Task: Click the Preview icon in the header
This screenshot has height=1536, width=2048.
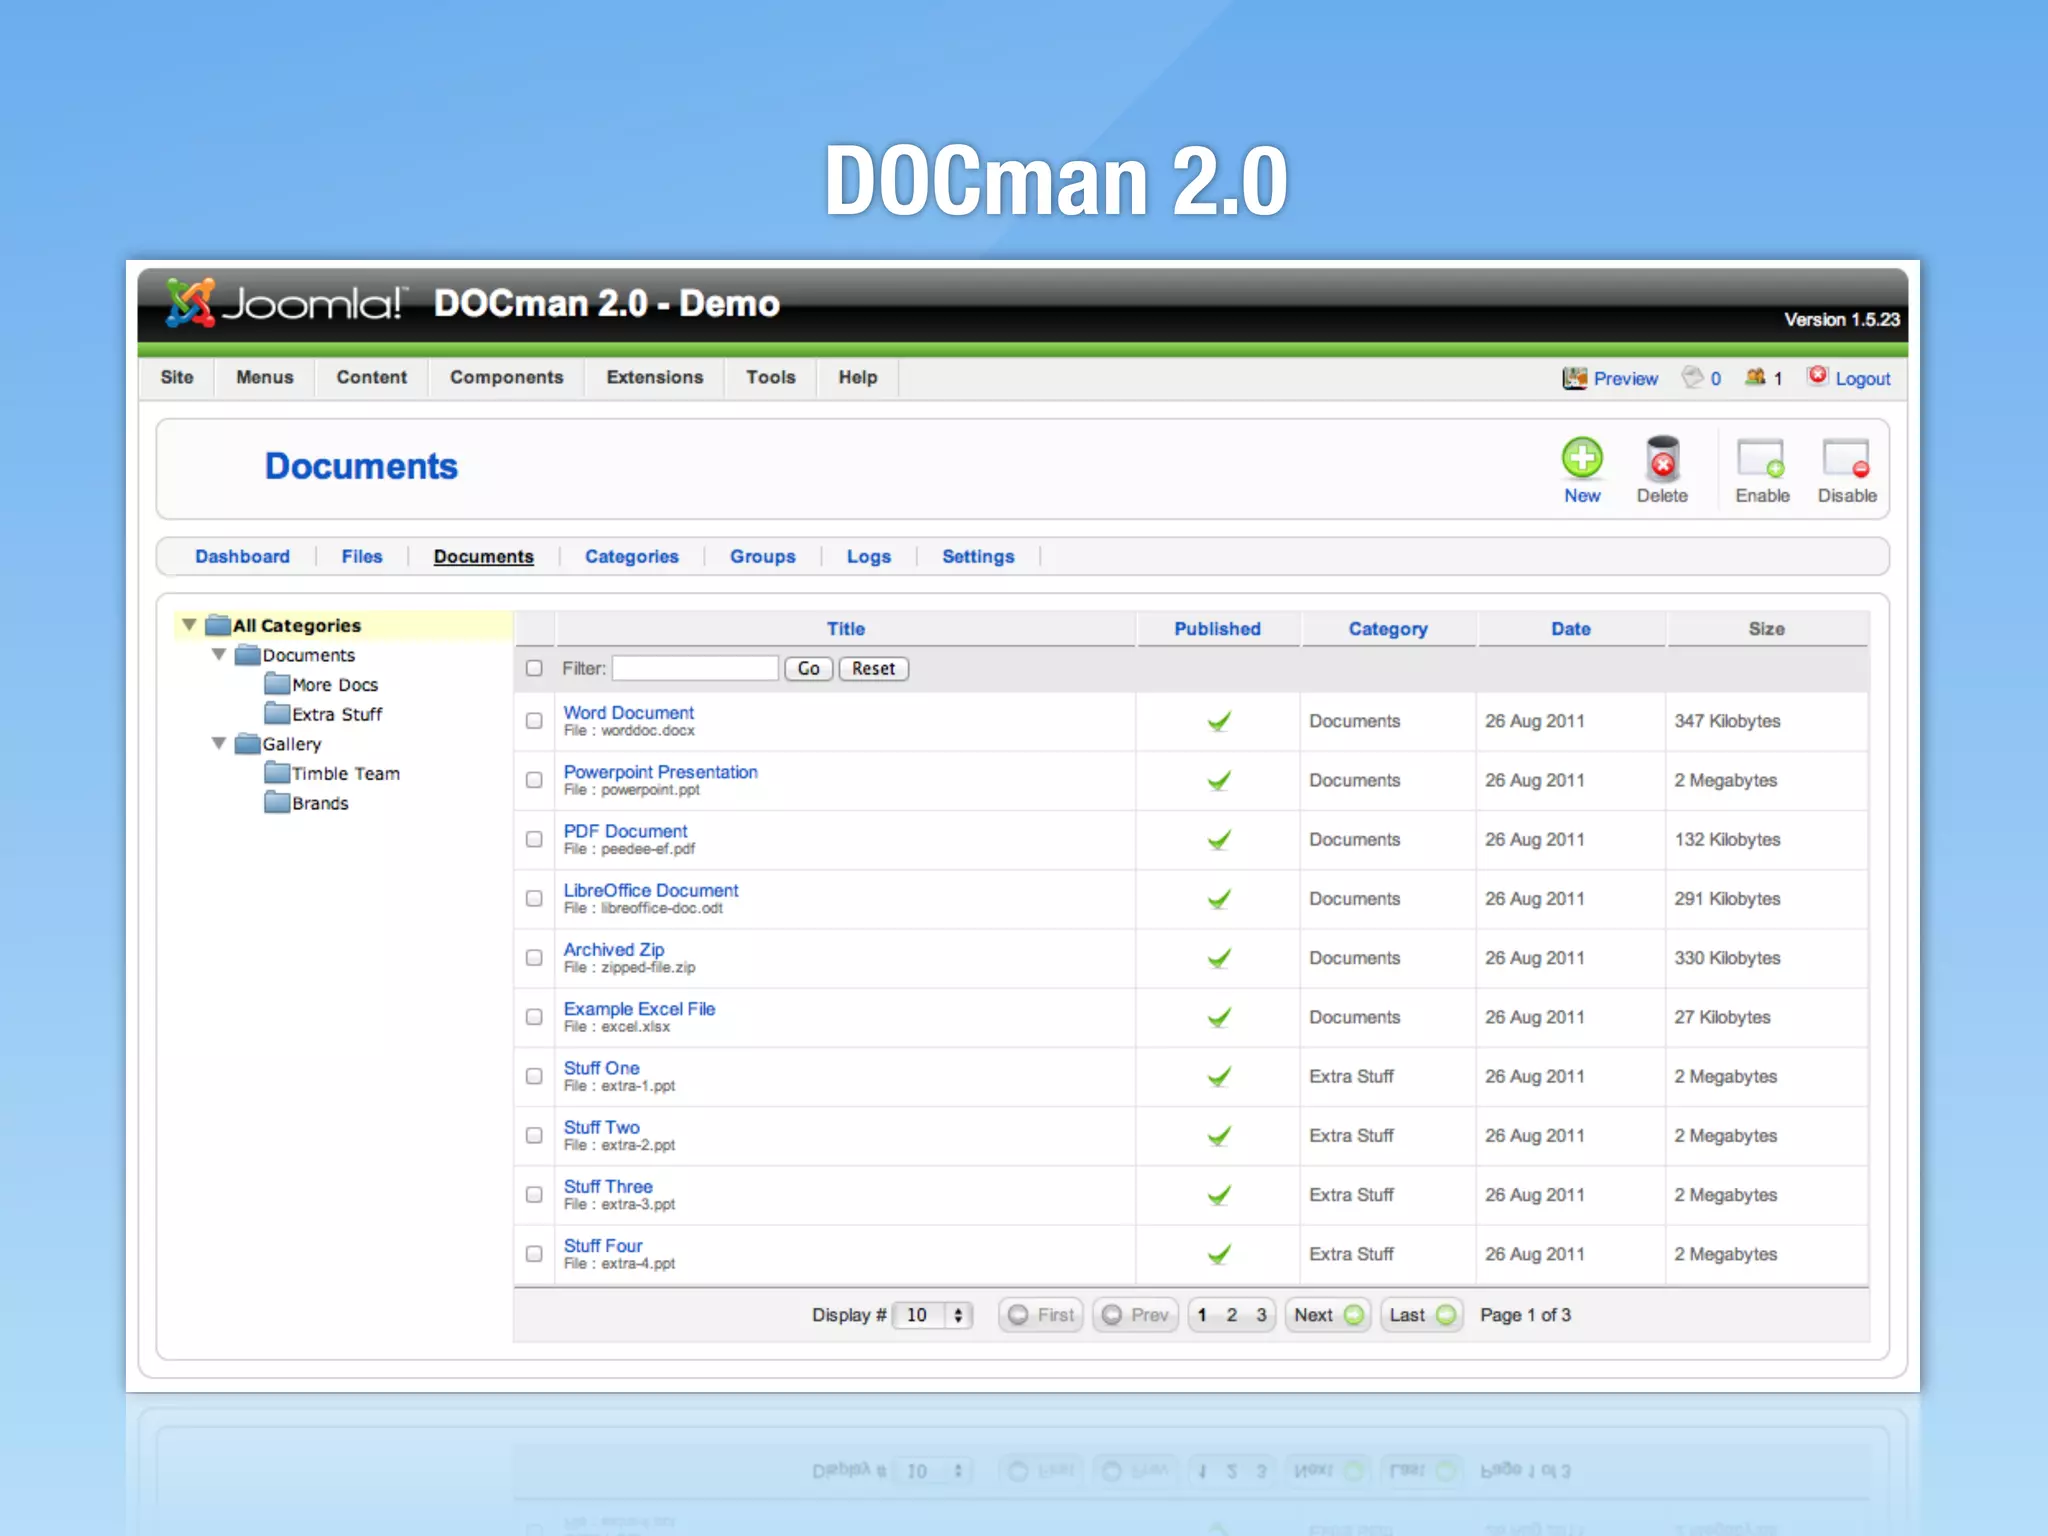Action: [x=1575, y=378]
